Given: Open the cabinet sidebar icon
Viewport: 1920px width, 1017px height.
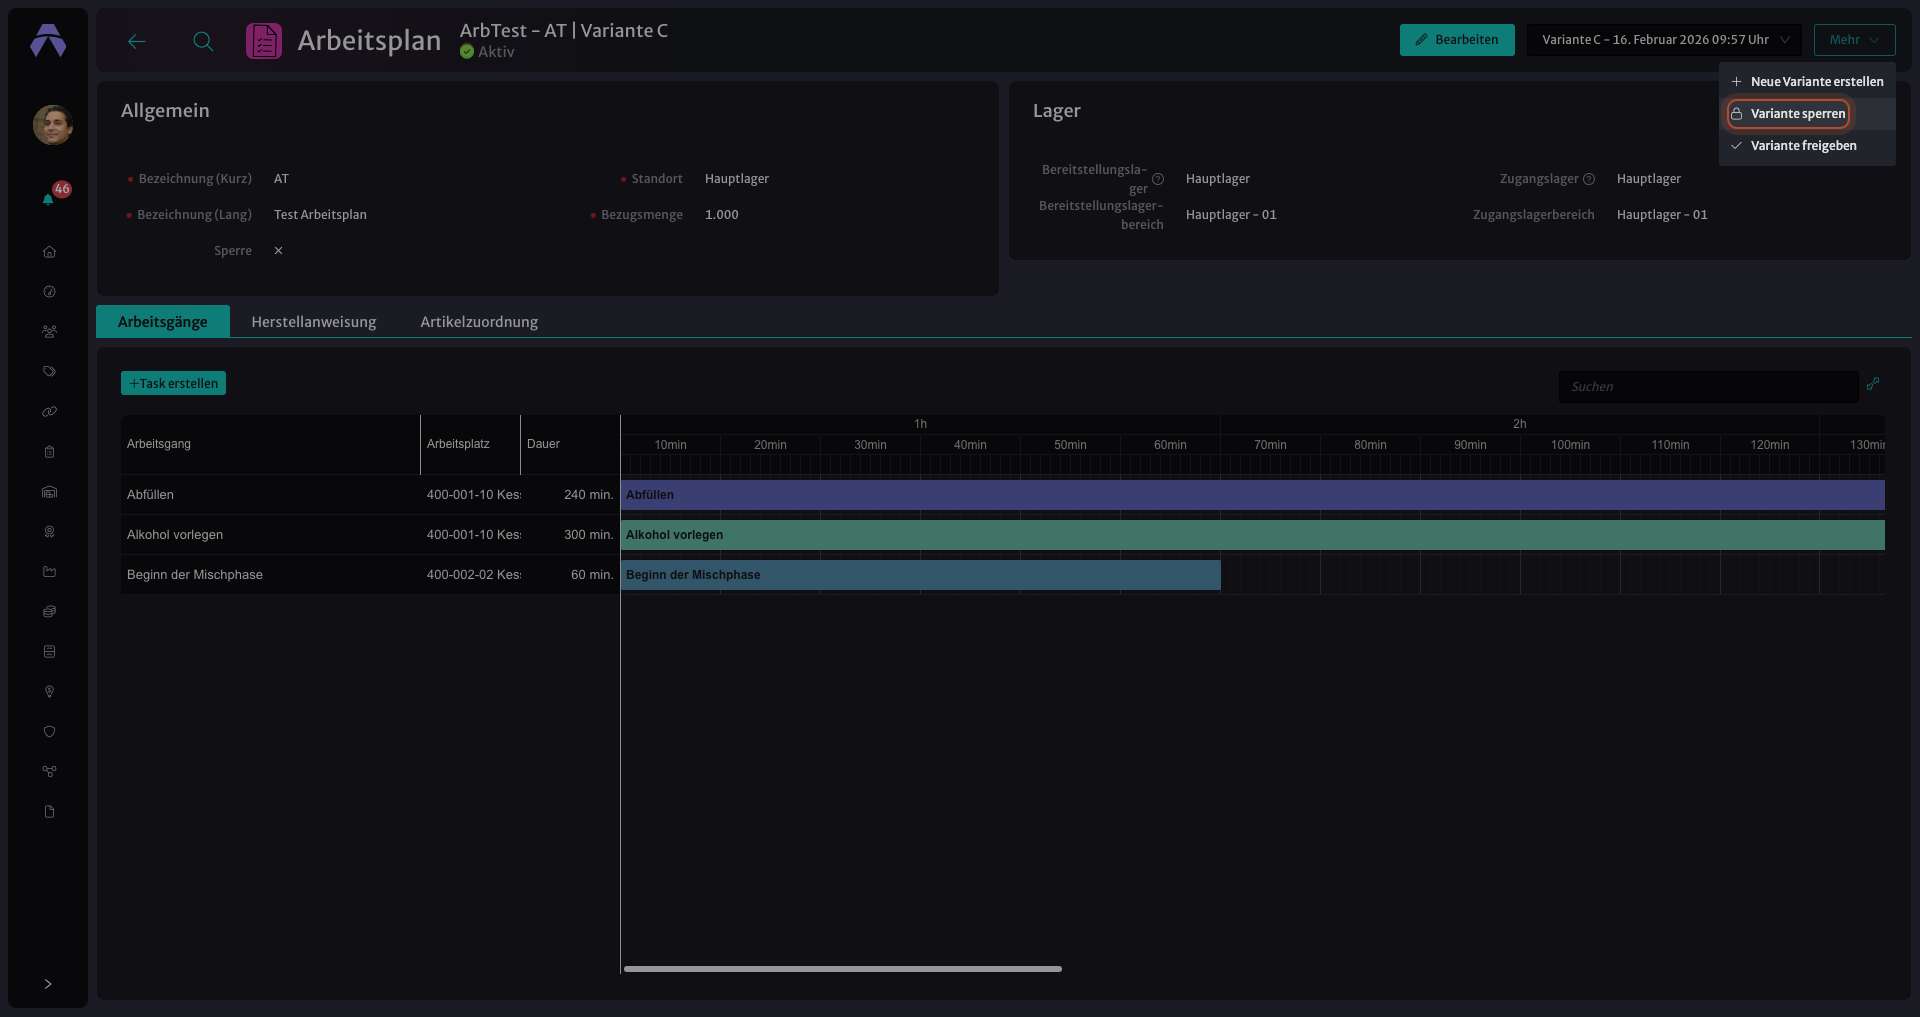Looking at the screenshot, I should click(49, 652).
